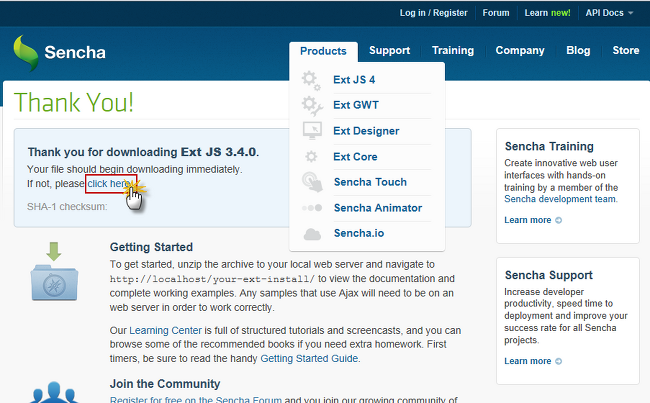Click the Ext GWT gear-wrench icon
Image resolution: width=650 pixels, height=403 pixels.
pos(312,106)
